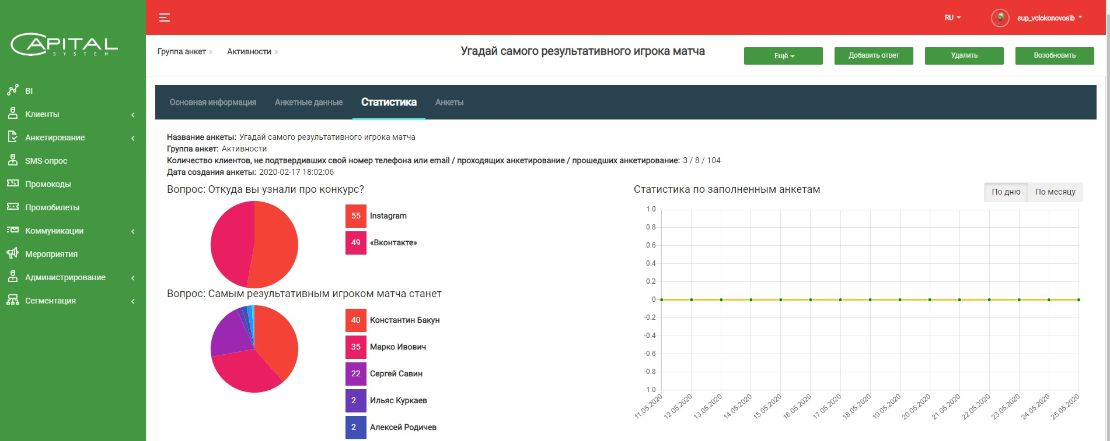Viewport: 1110px width, 441px height.
Task: Click the Промобилеты ticket icon
Action: coord(12,207)
